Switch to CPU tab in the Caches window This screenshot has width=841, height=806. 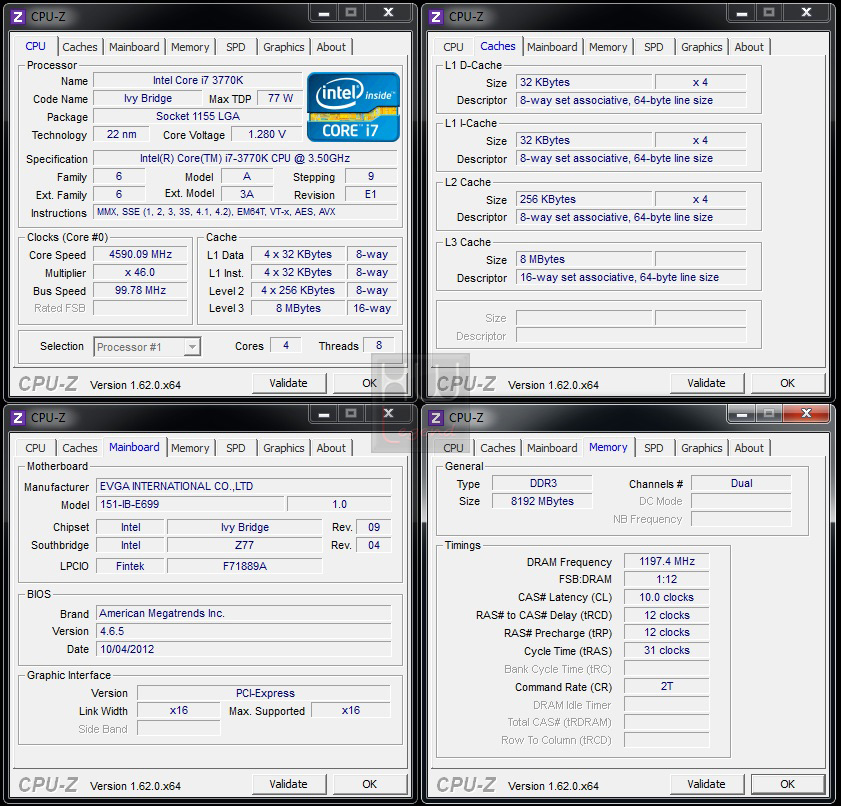click(x=453, y=47)
